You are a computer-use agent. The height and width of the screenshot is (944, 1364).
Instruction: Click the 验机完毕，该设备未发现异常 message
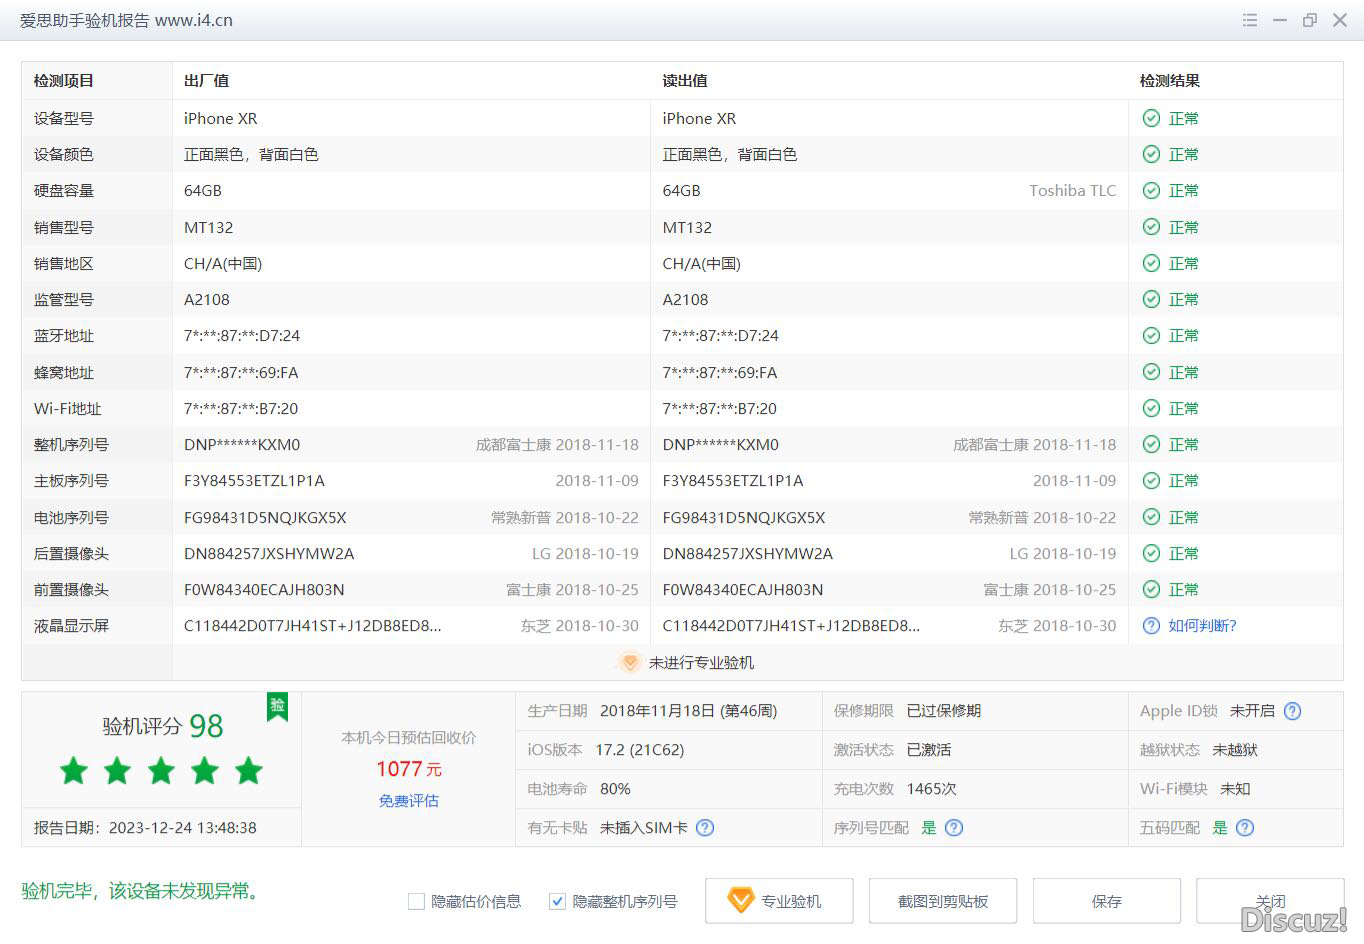(143, 890)
